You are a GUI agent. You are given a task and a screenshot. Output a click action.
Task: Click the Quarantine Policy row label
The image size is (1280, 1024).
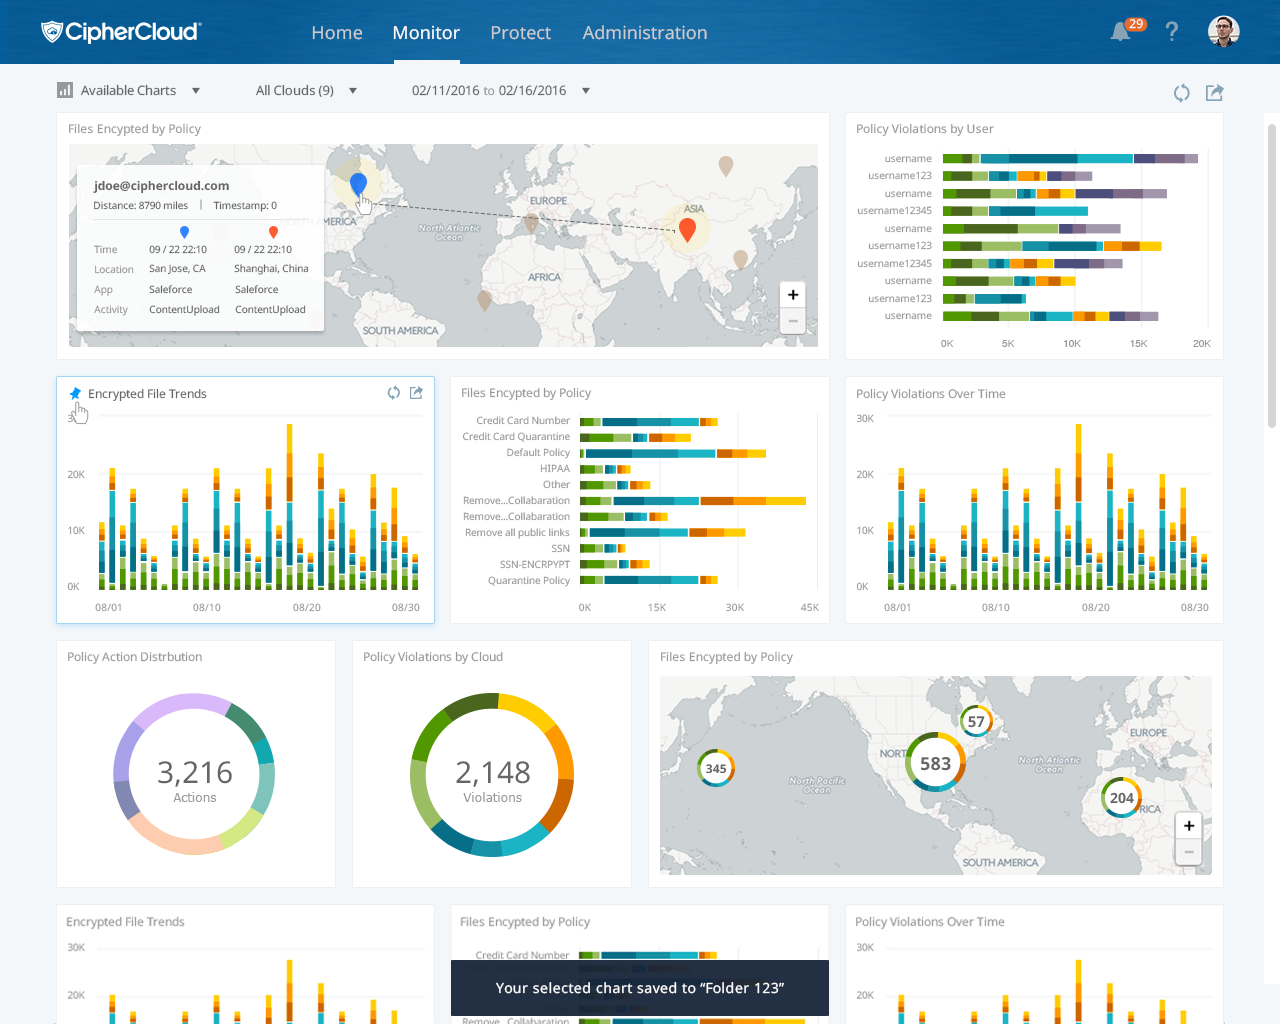(x=529, y=581)
